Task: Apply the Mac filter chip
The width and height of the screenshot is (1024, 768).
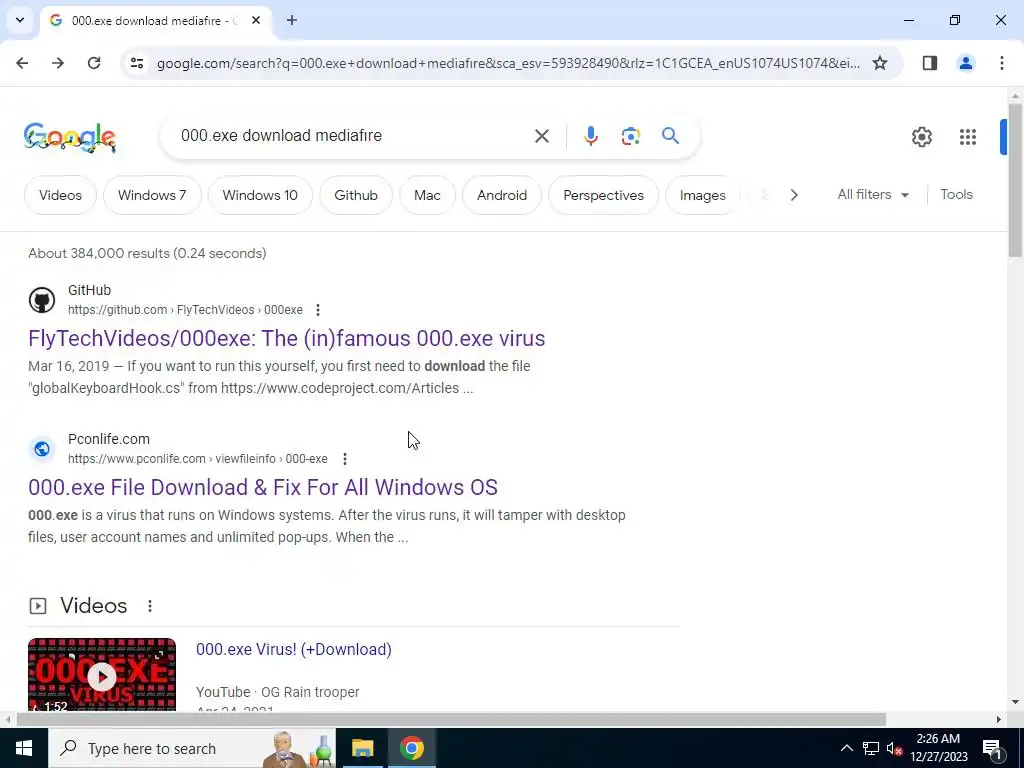Action: 427,195
